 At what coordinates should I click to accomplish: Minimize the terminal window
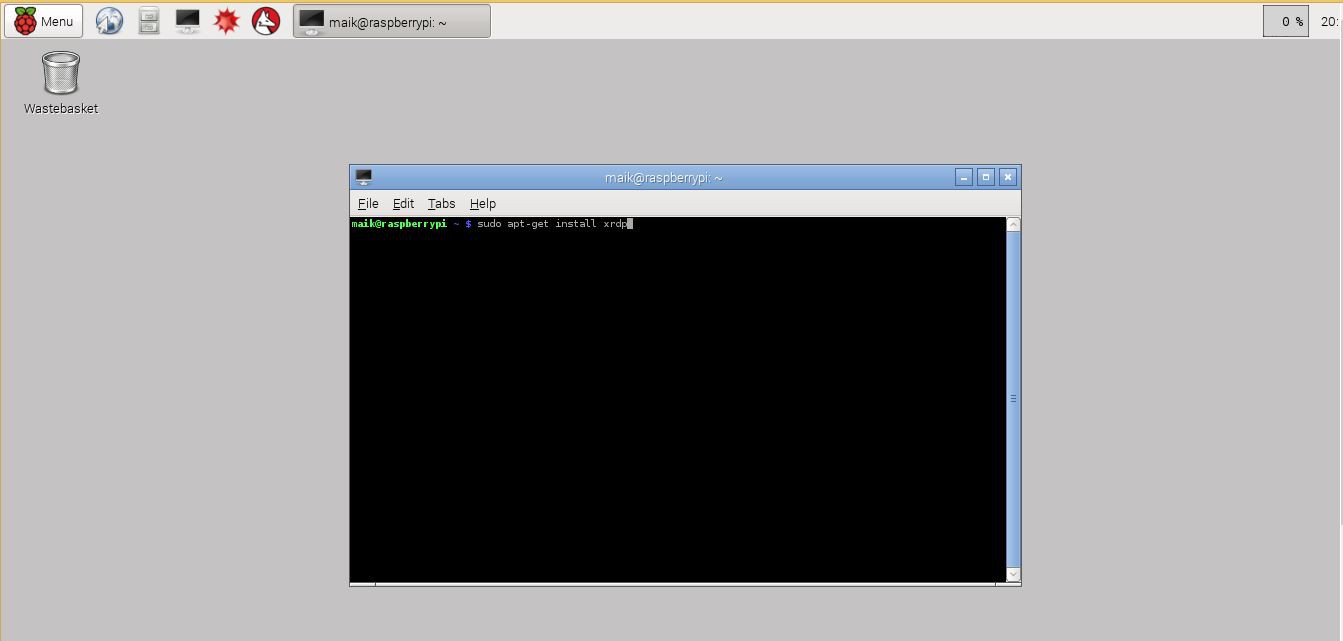[x=963, y=177]
